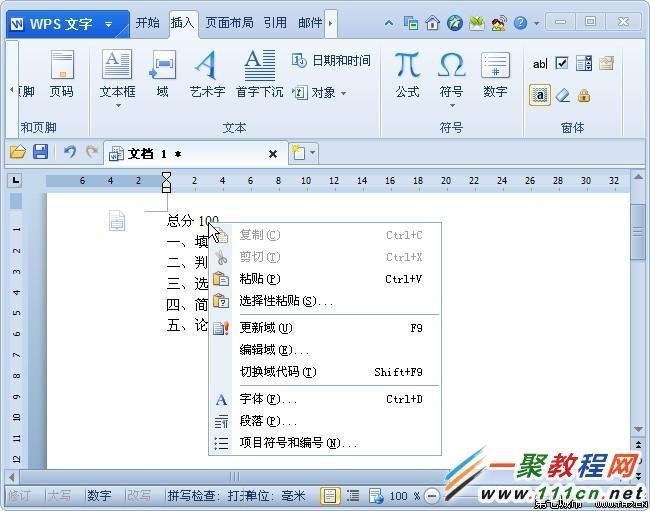Insert checkbox form field icon

562,63
